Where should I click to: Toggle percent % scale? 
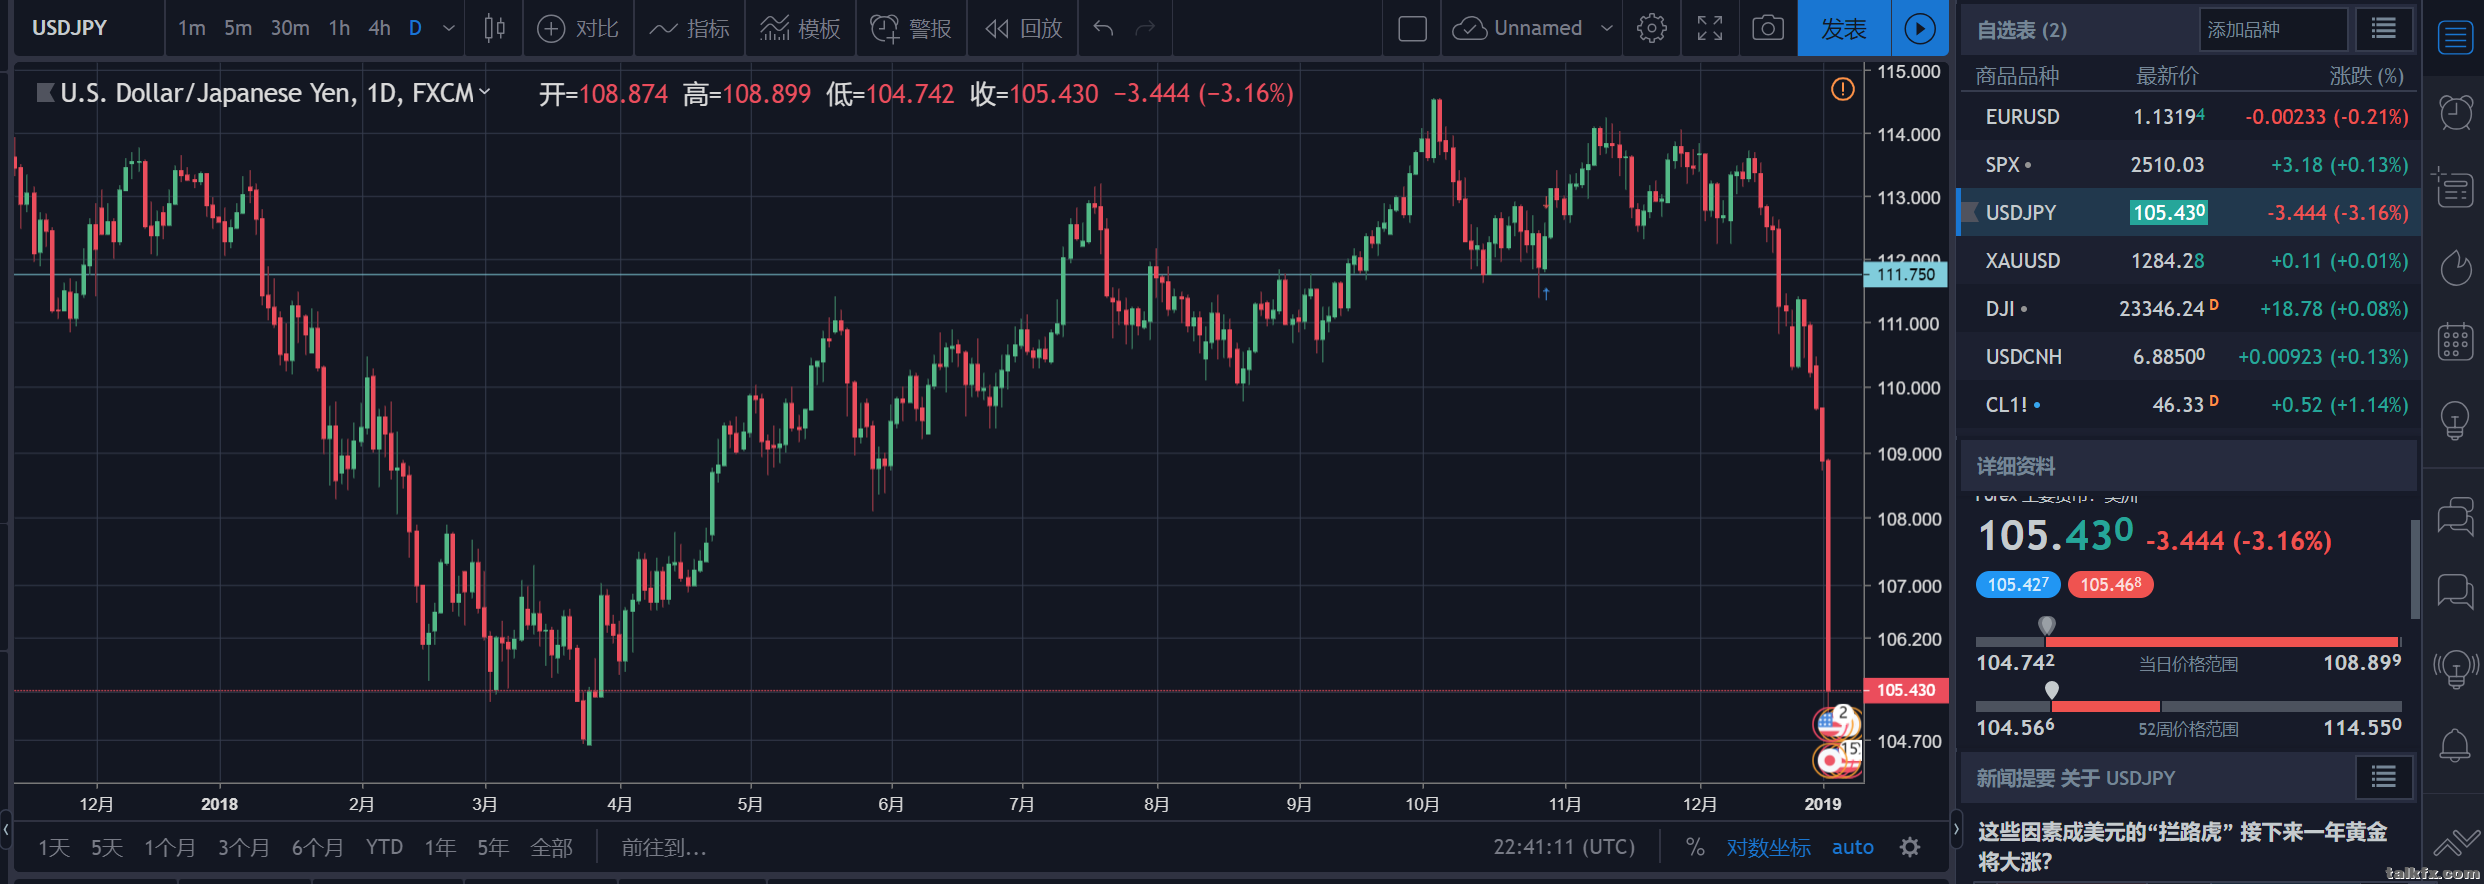pyautogui.click(x=1695, y=847)
